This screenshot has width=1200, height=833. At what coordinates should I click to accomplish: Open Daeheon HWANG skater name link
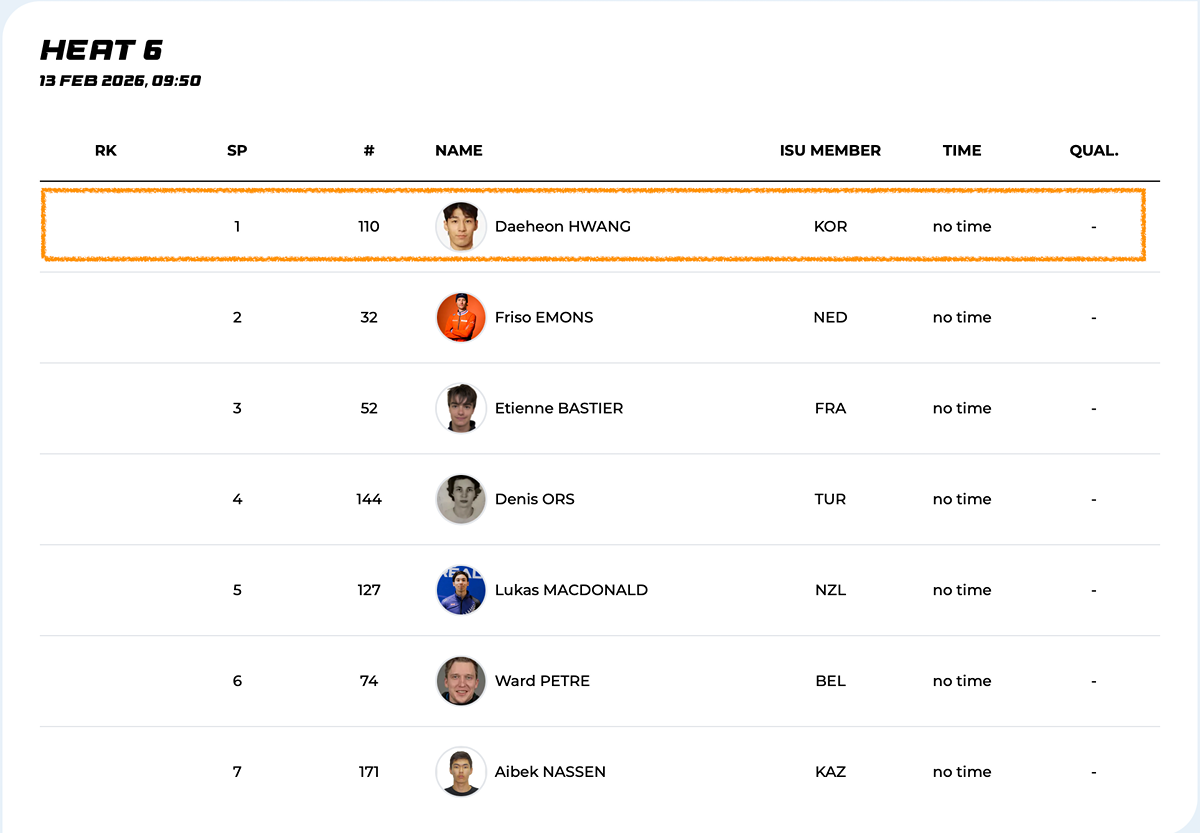tap(562, 227)
